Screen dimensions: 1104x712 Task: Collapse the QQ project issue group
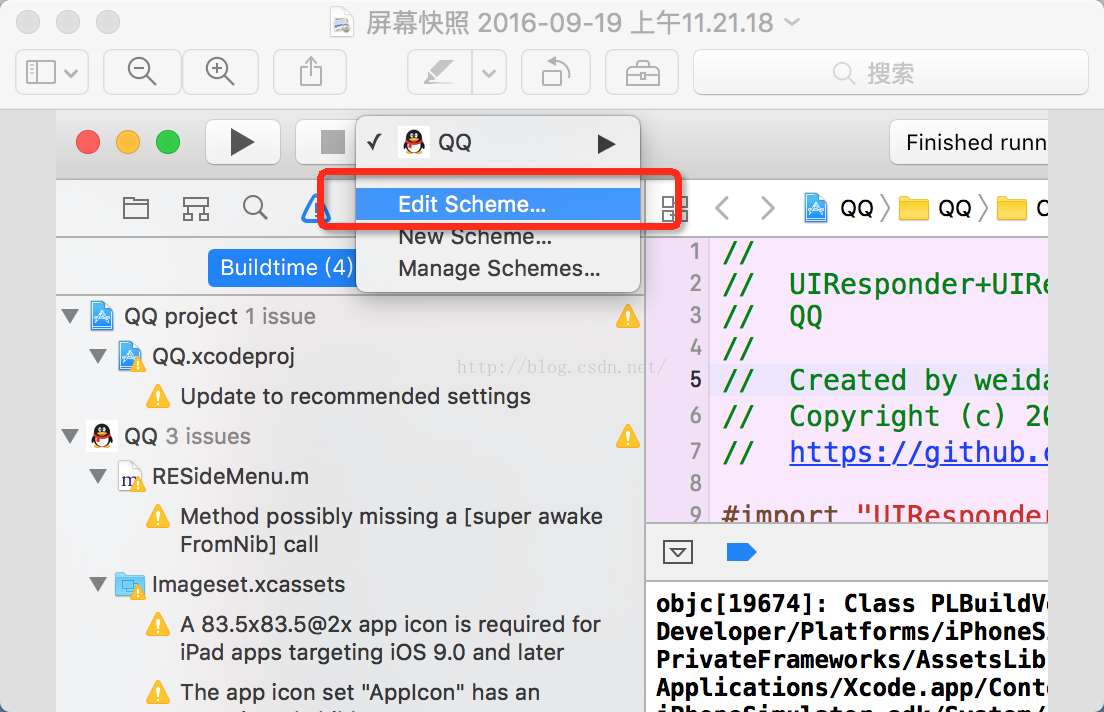point(70,316)
